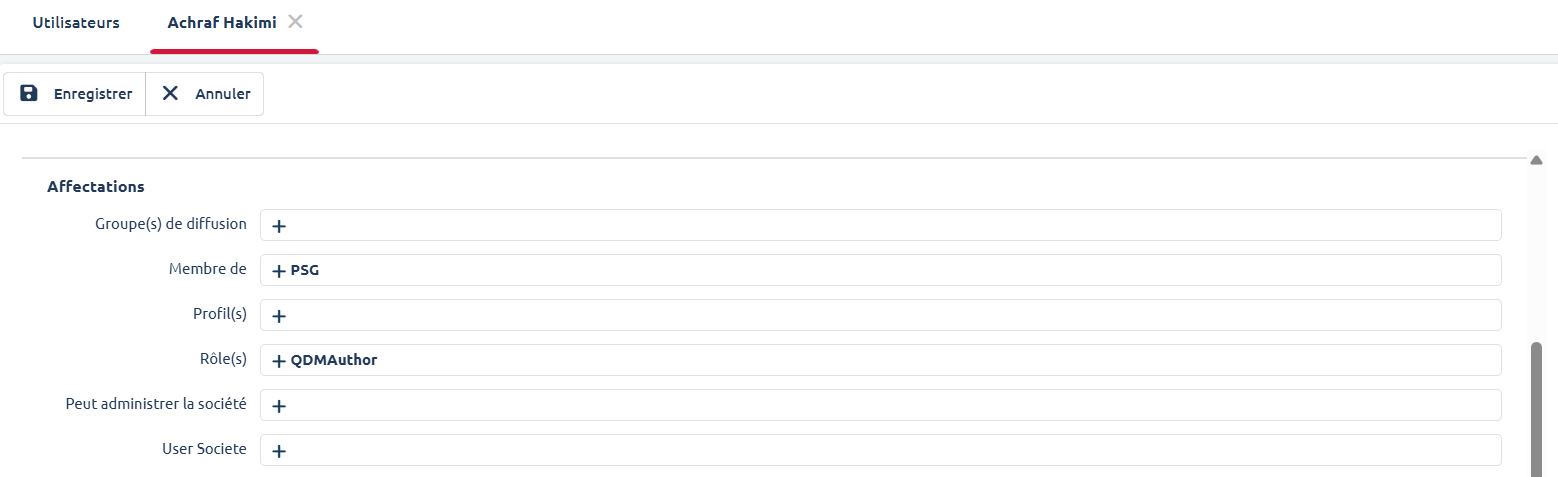Click inside the User Societe field
The width and height of the screenshot is (1558, 477).
point(880,451)
